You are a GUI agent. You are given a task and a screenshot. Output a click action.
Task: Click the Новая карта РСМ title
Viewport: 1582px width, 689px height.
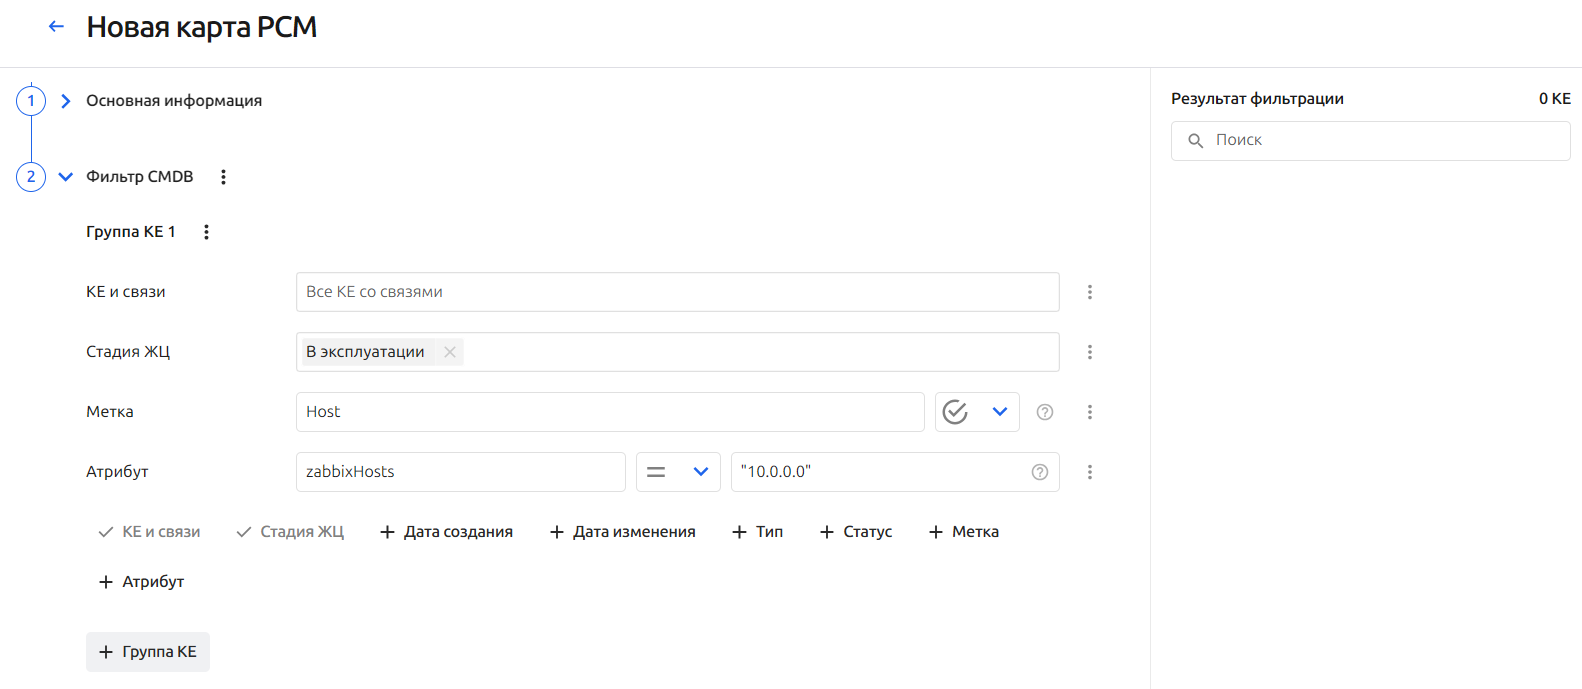[202, 28]
